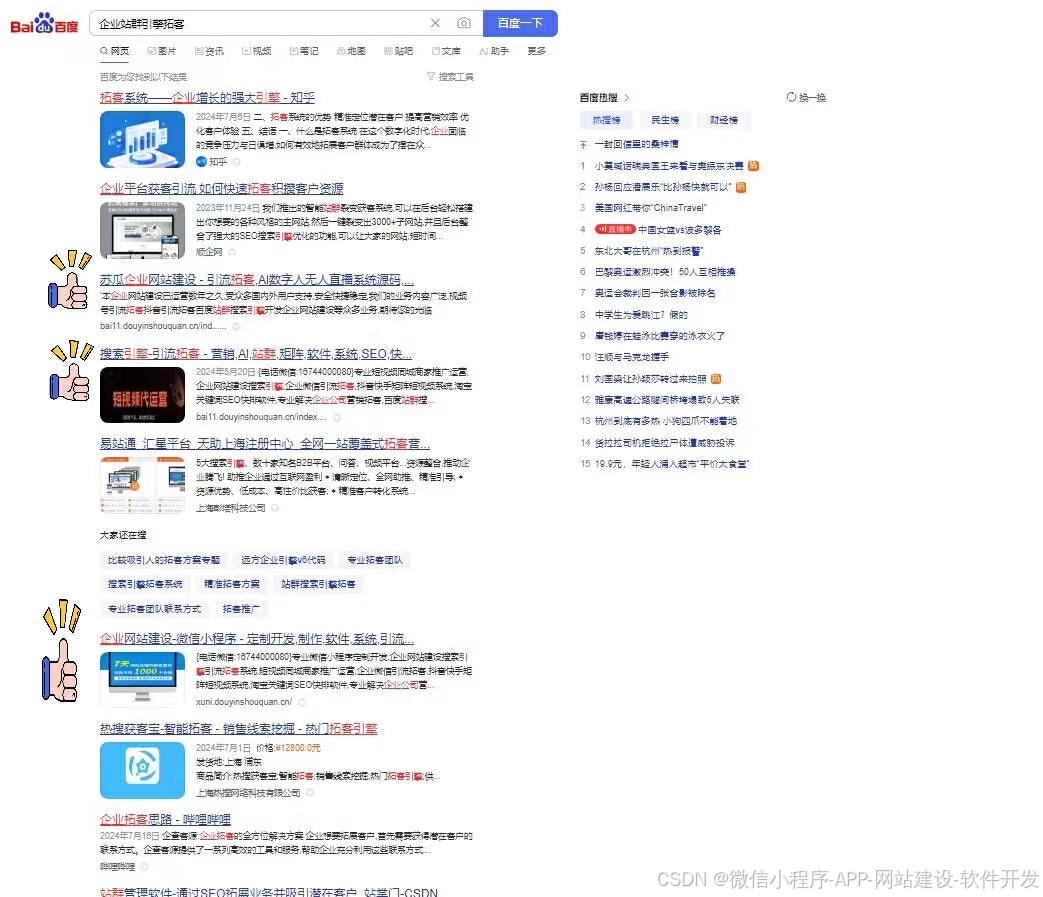This screenshot has width=1043, height=897.
Task: Open the topic 东北大哥在杭州热到报警
Action: tap(649, 251)
